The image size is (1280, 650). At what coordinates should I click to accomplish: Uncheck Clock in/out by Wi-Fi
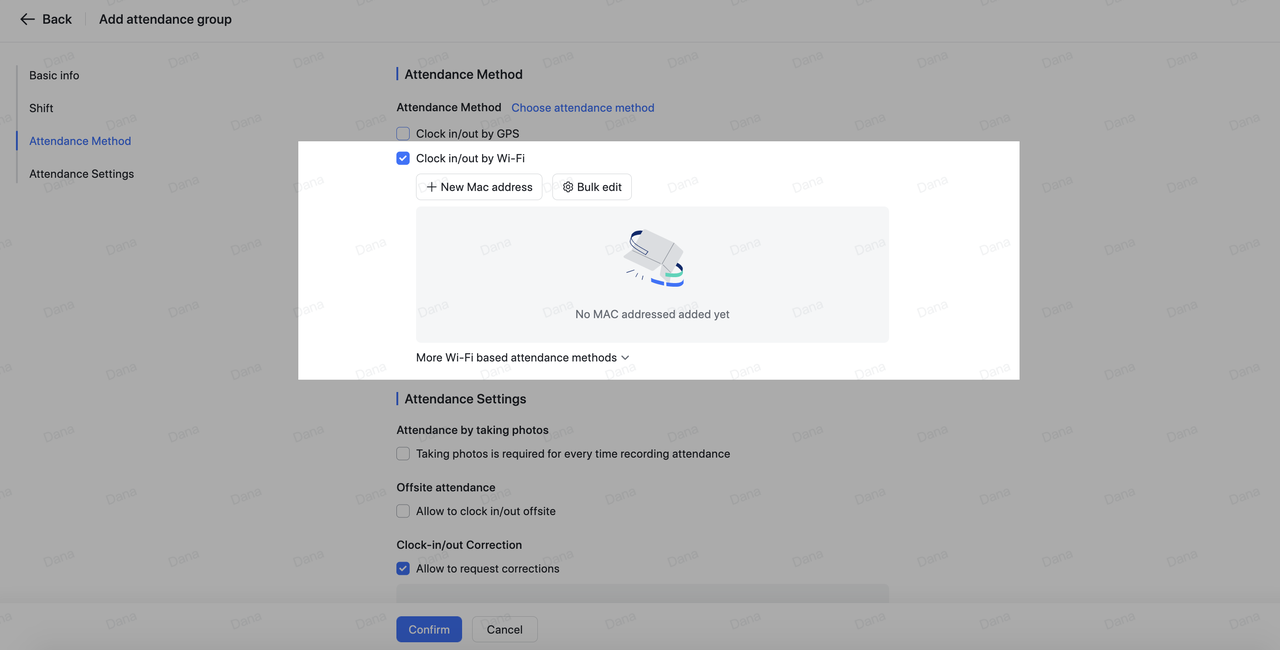(x=403, y=158)
